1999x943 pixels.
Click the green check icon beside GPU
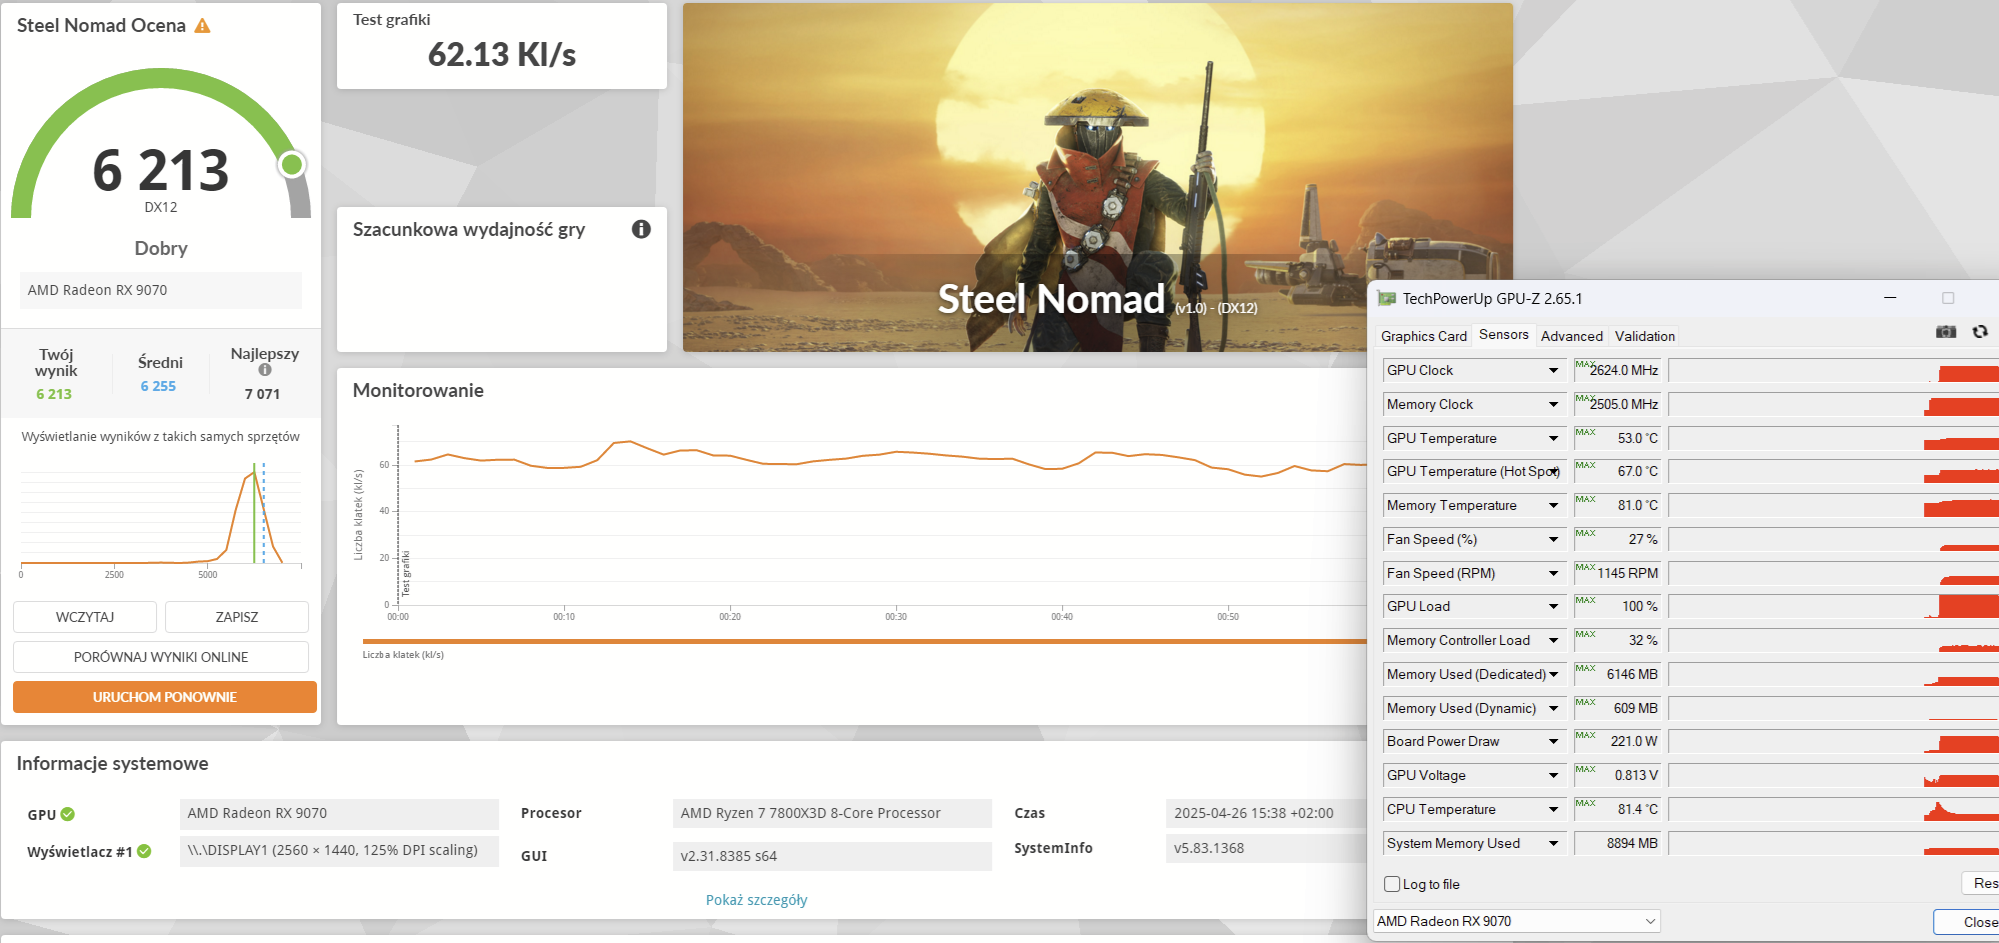click(68, 814)
